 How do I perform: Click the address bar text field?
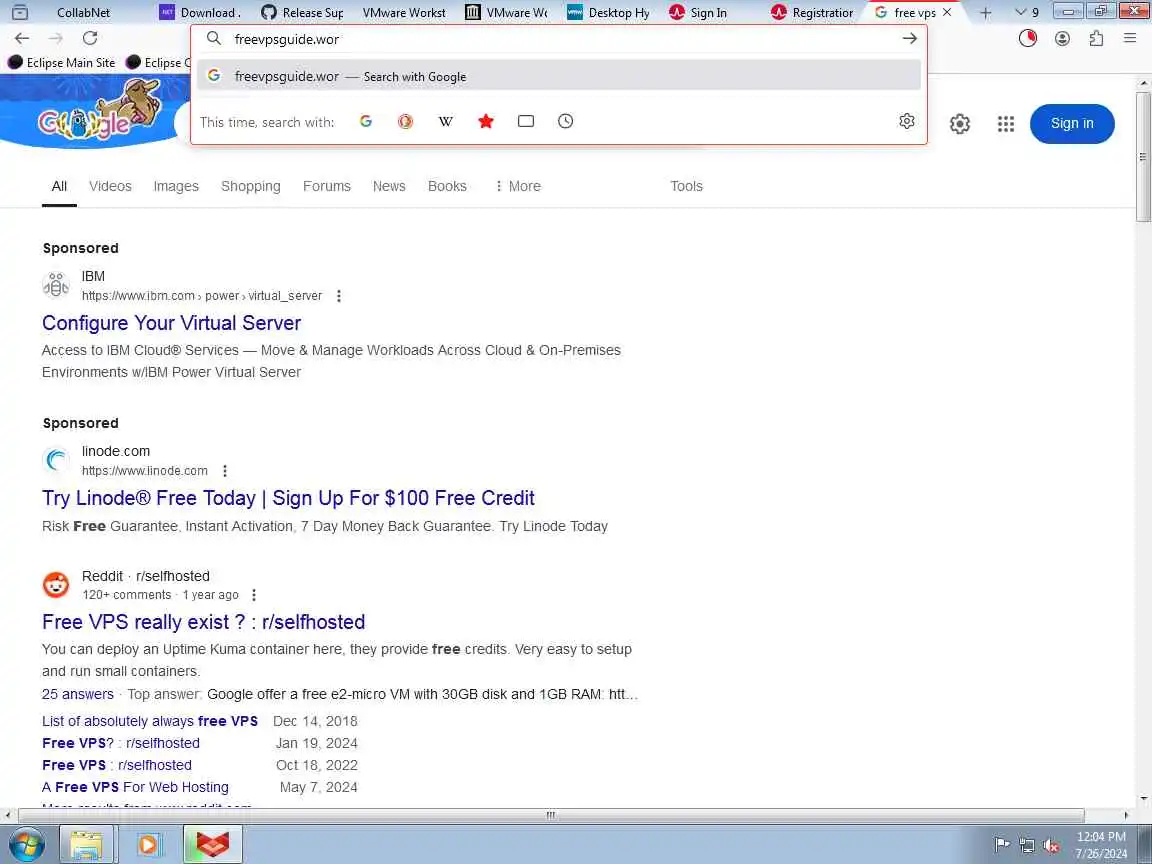click(558, 39)
